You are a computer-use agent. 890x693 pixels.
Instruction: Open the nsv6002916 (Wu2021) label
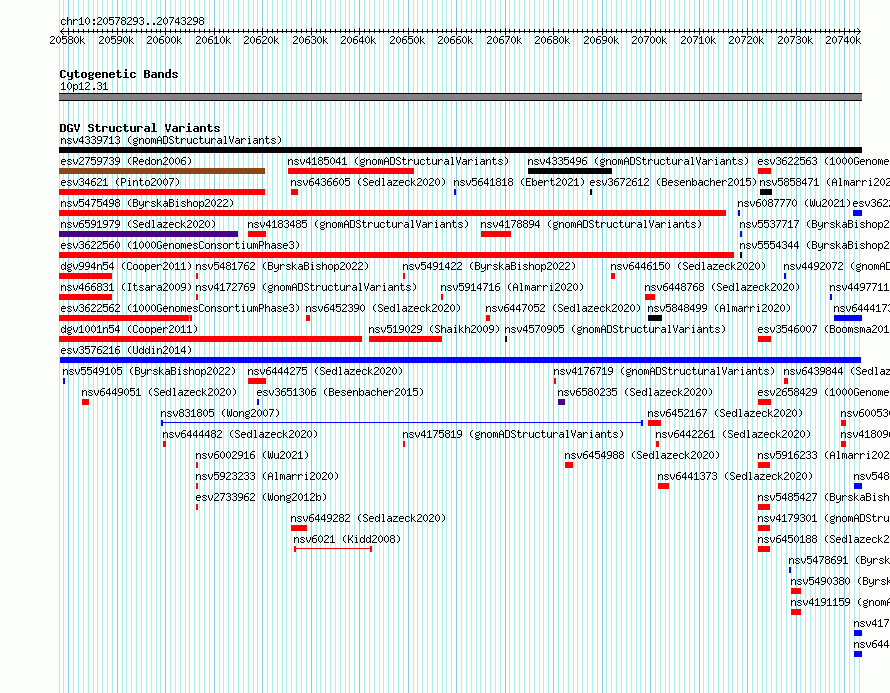tap(252, 455)
